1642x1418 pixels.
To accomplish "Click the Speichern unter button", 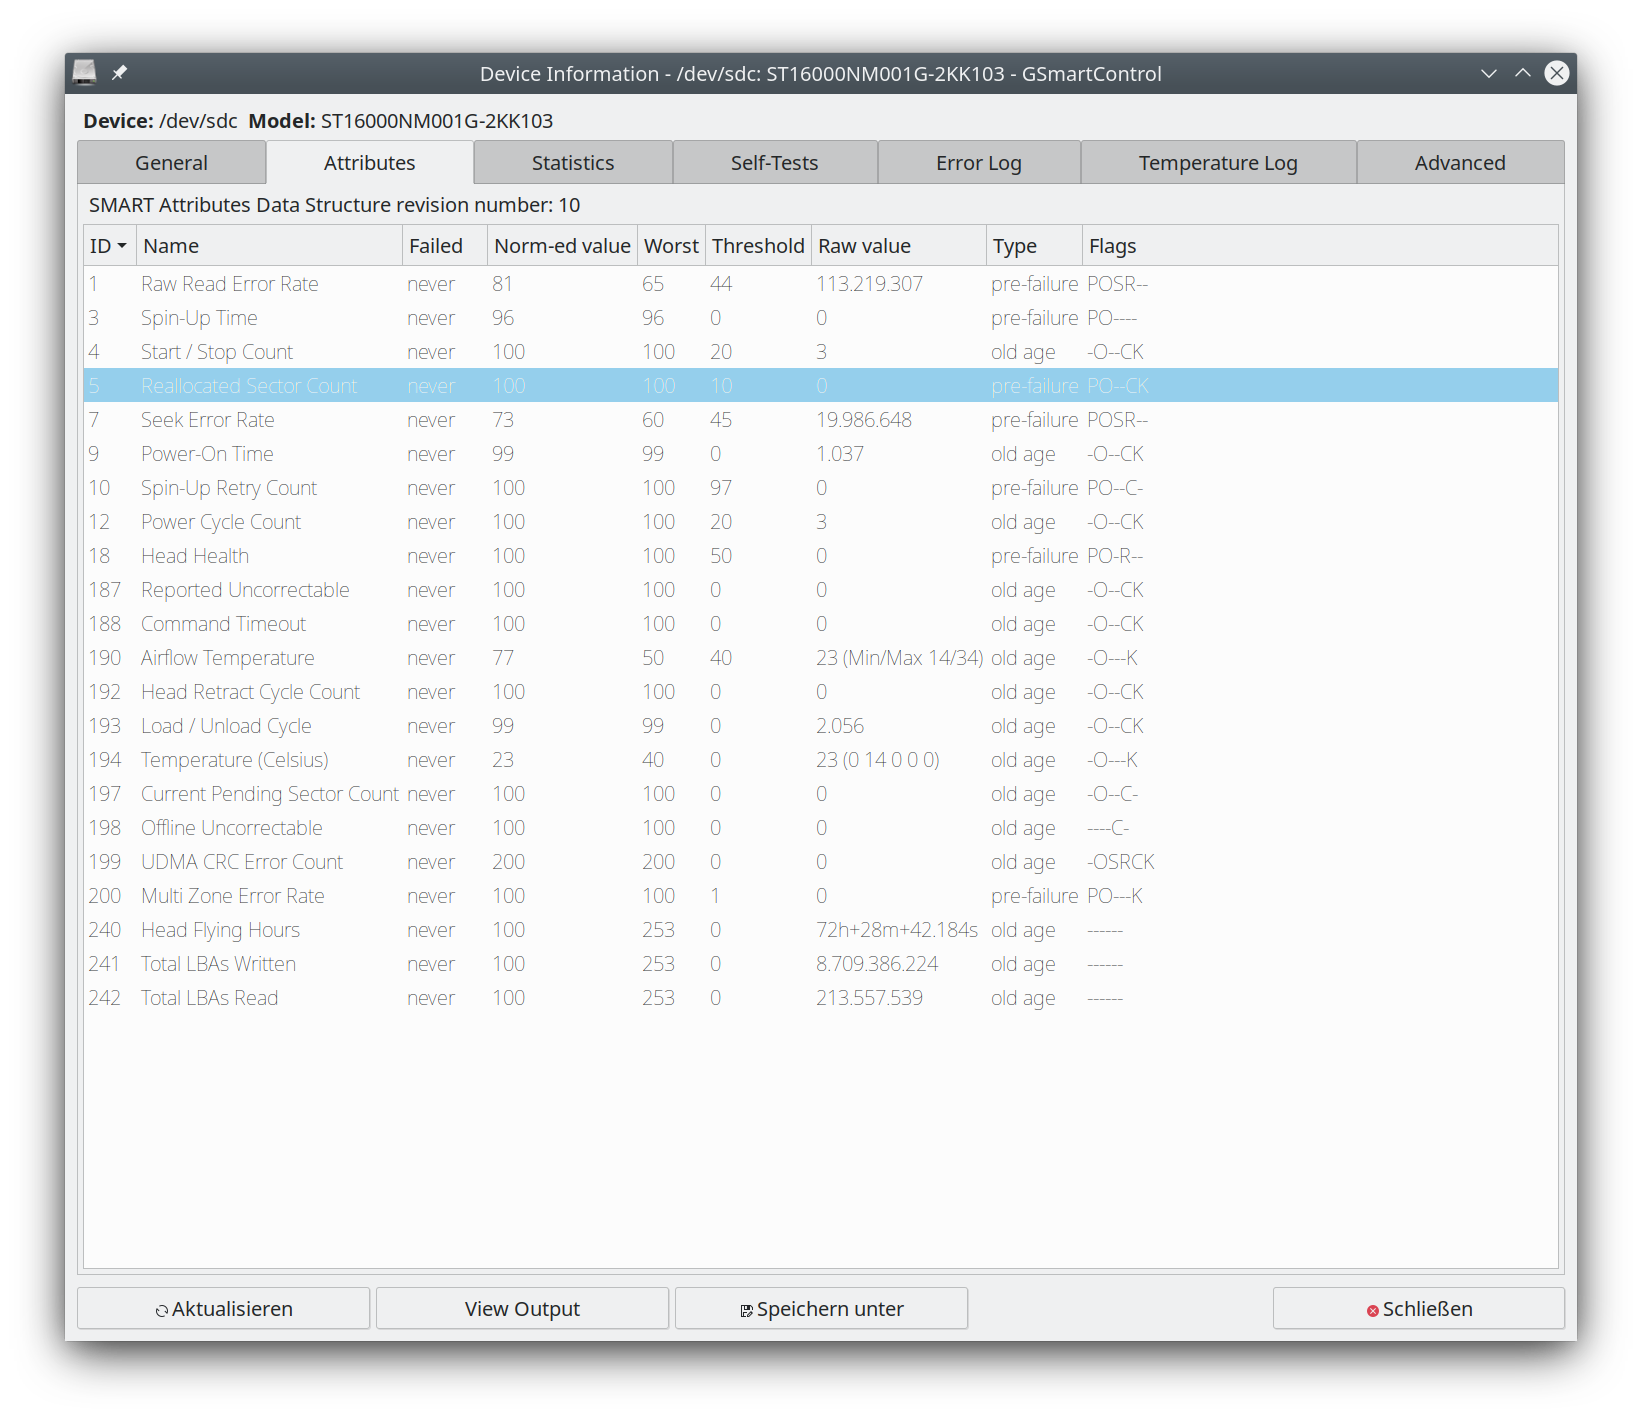I will (x=821, y=1309).
